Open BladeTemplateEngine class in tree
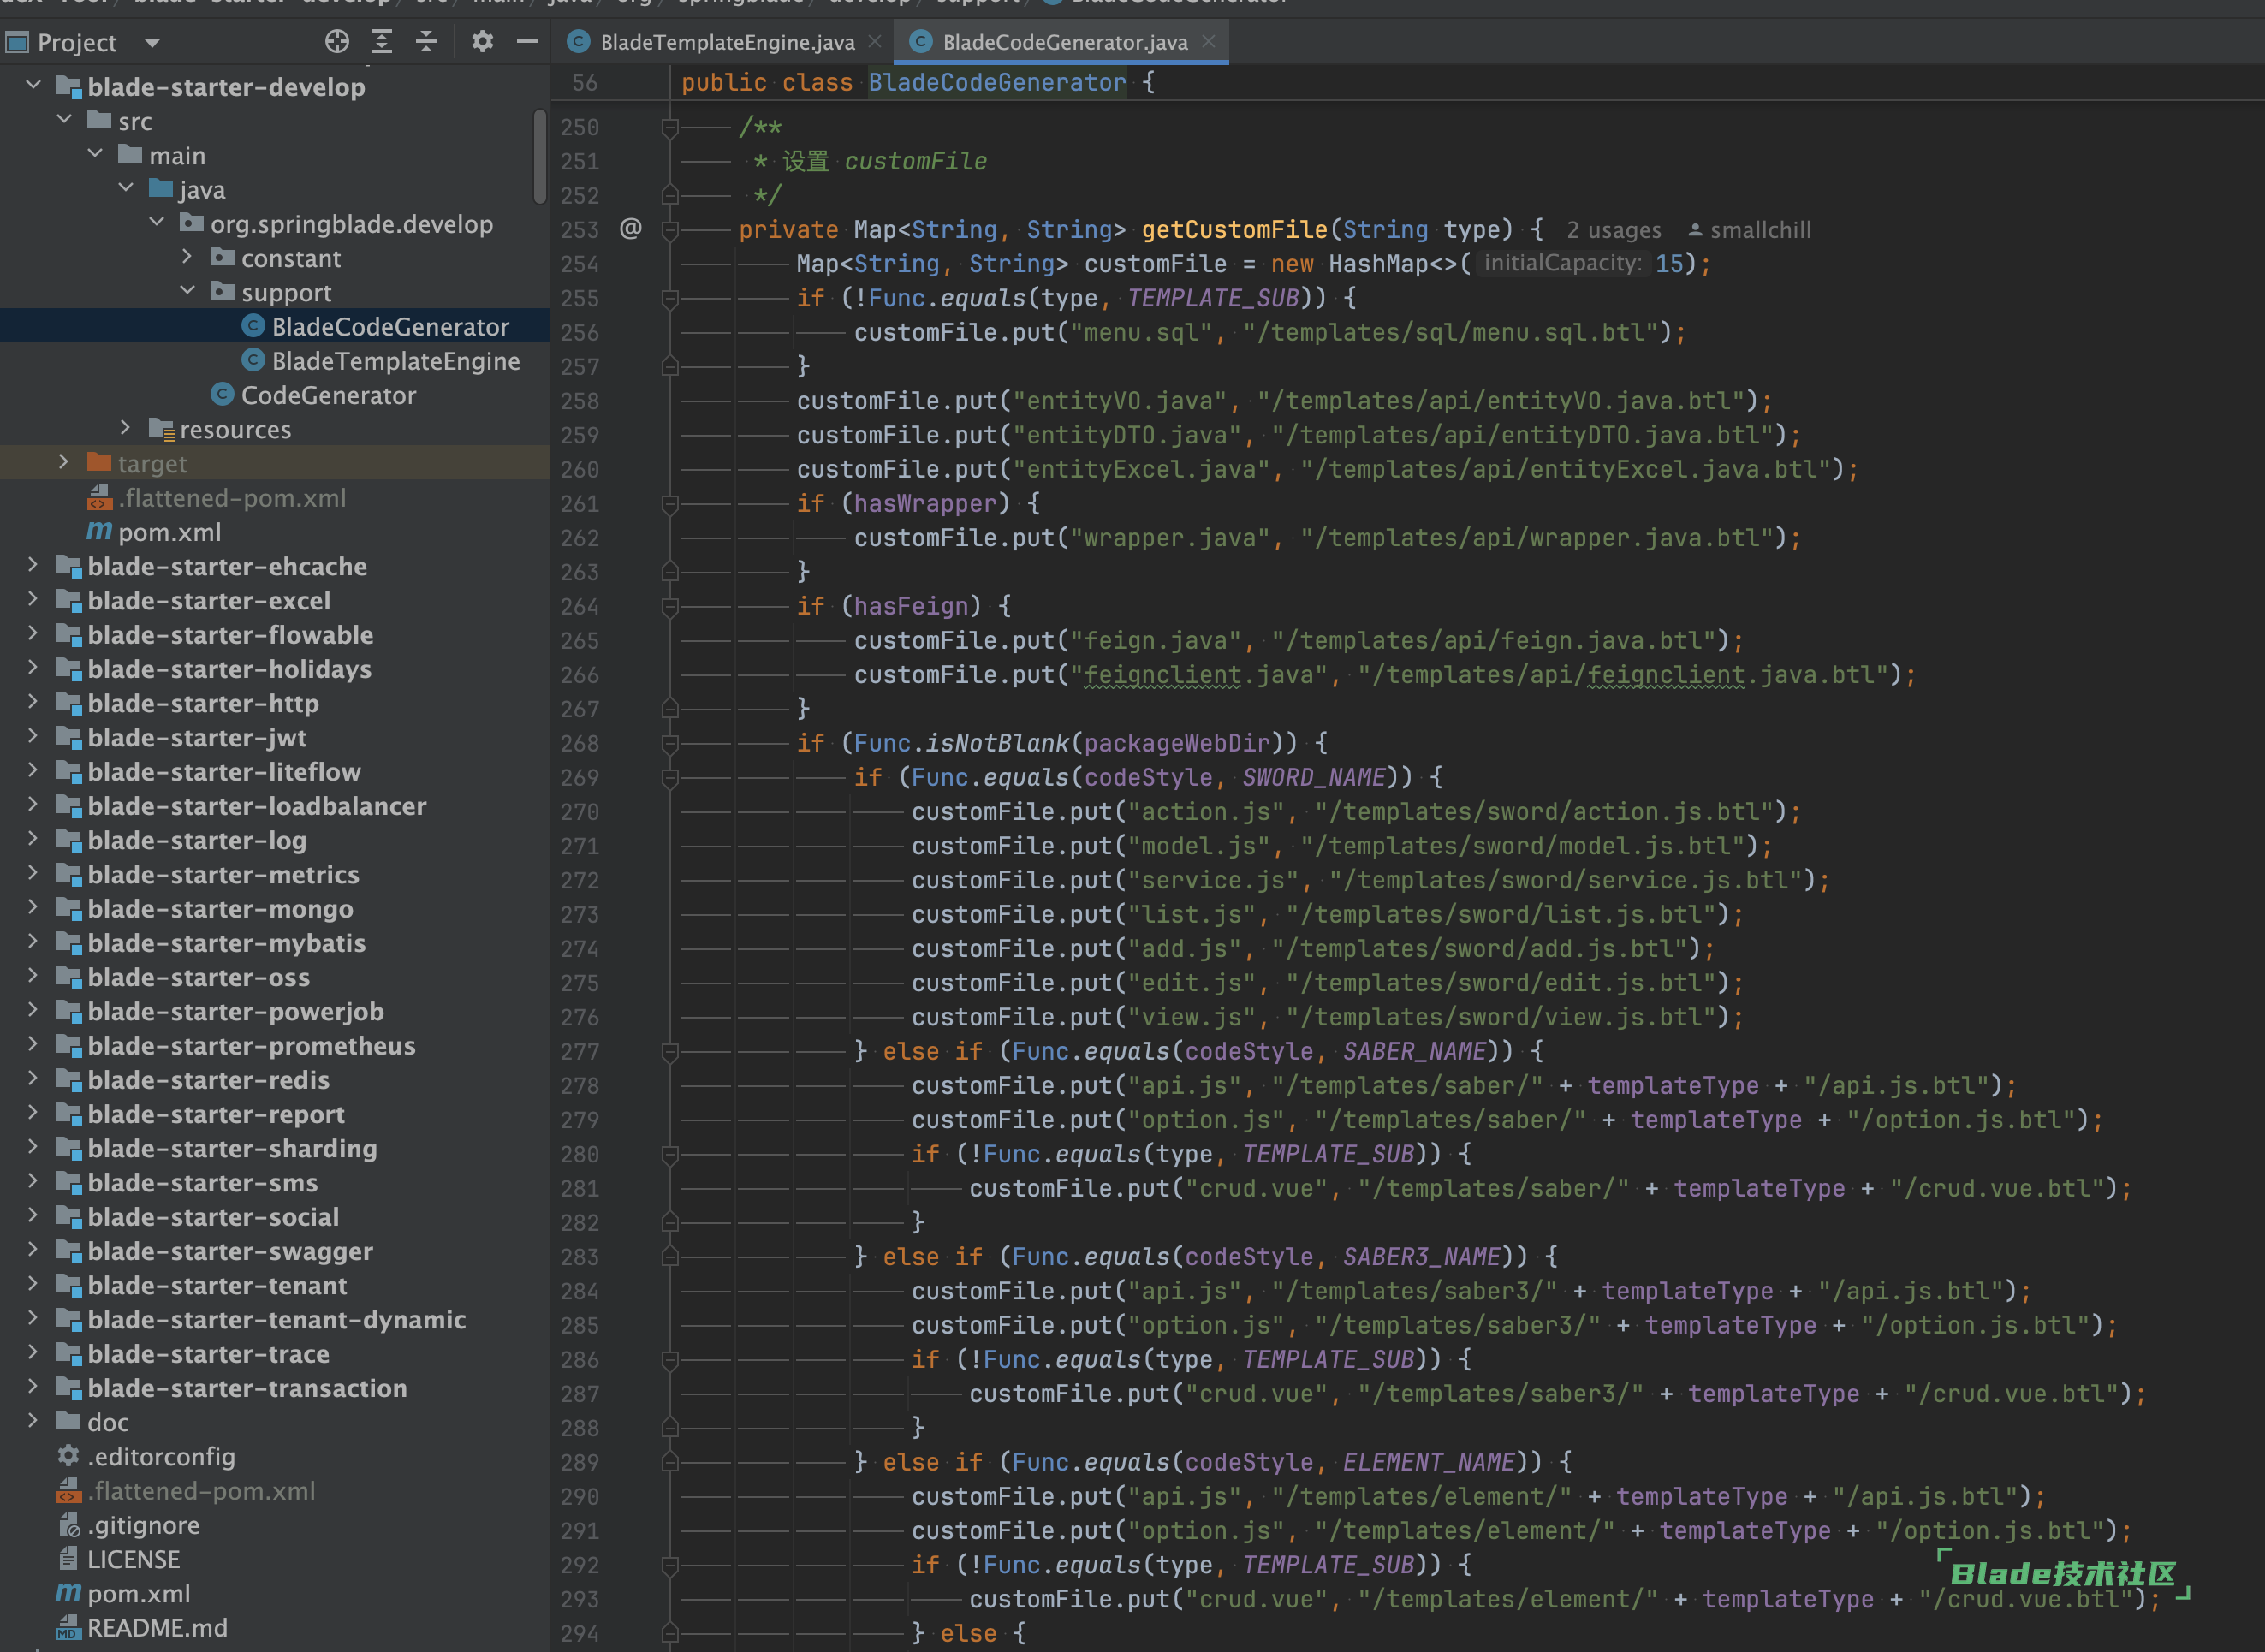The image size is (2265, 1652). (x=395, y=361)
